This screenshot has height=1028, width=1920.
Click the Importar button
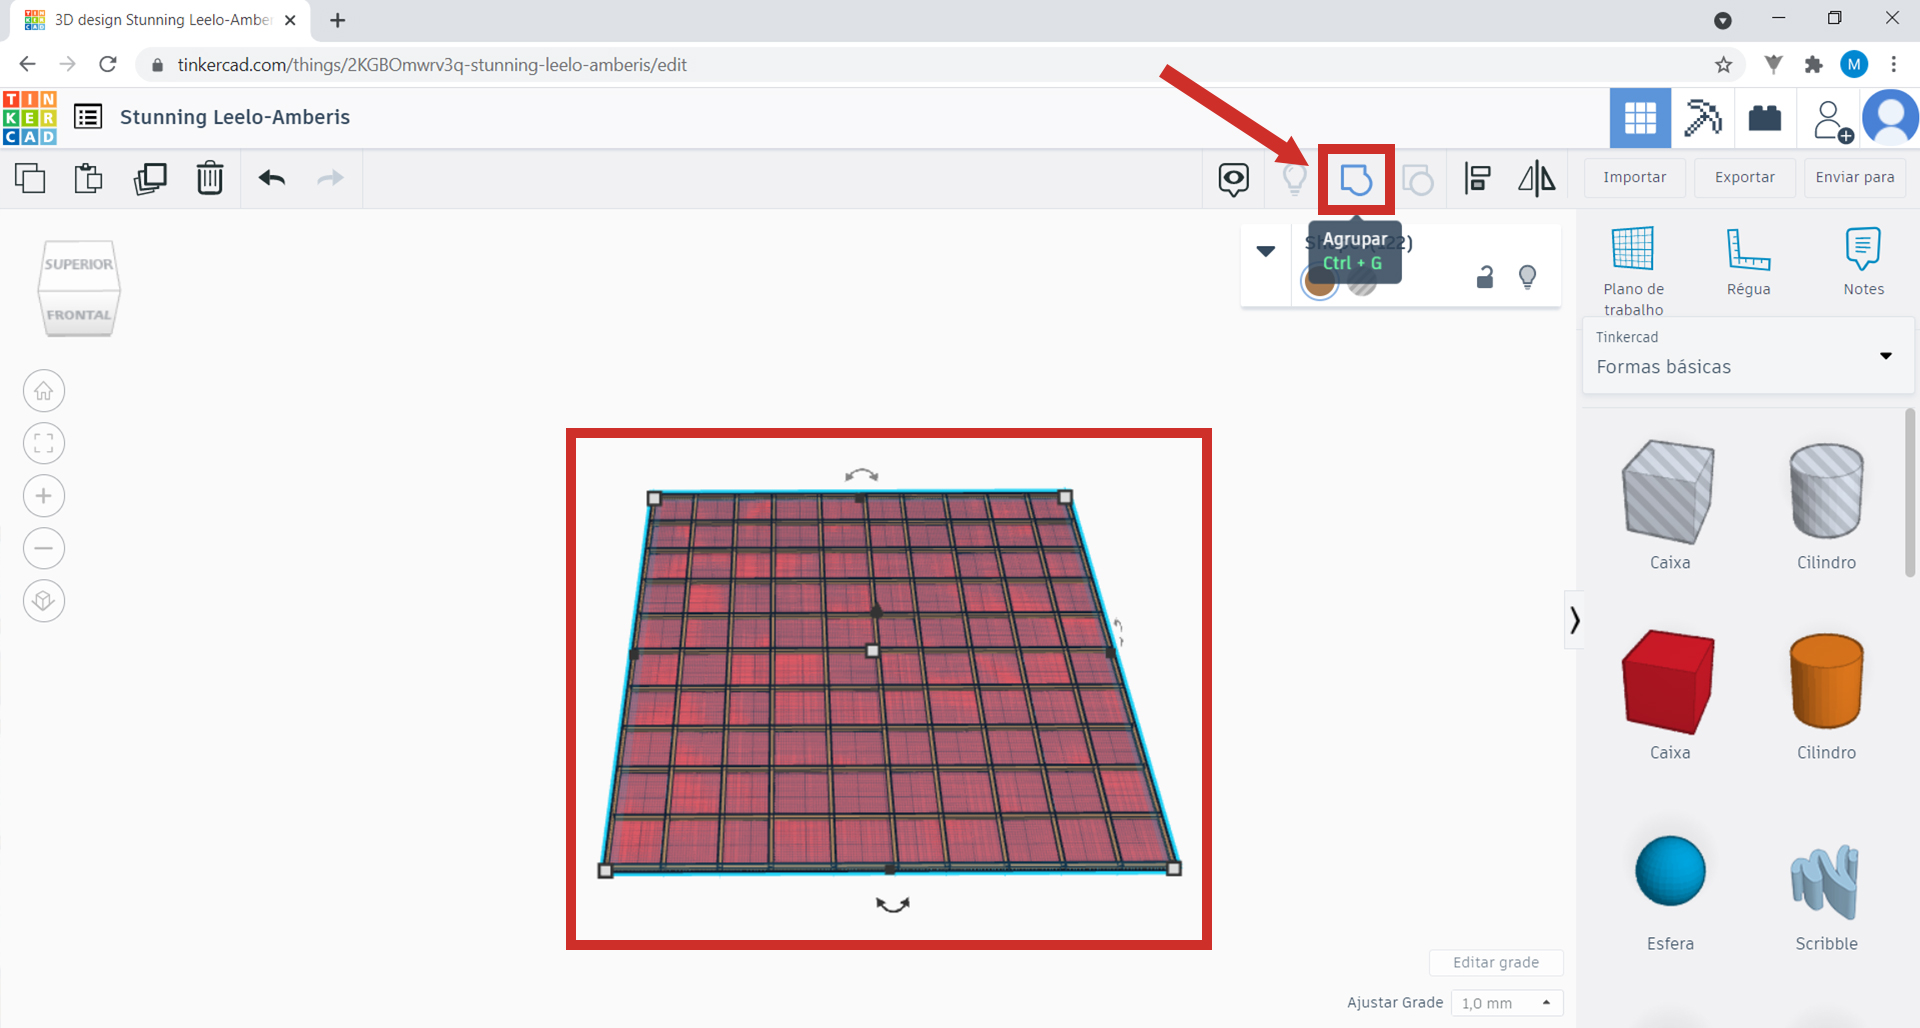coord(1635,177)
